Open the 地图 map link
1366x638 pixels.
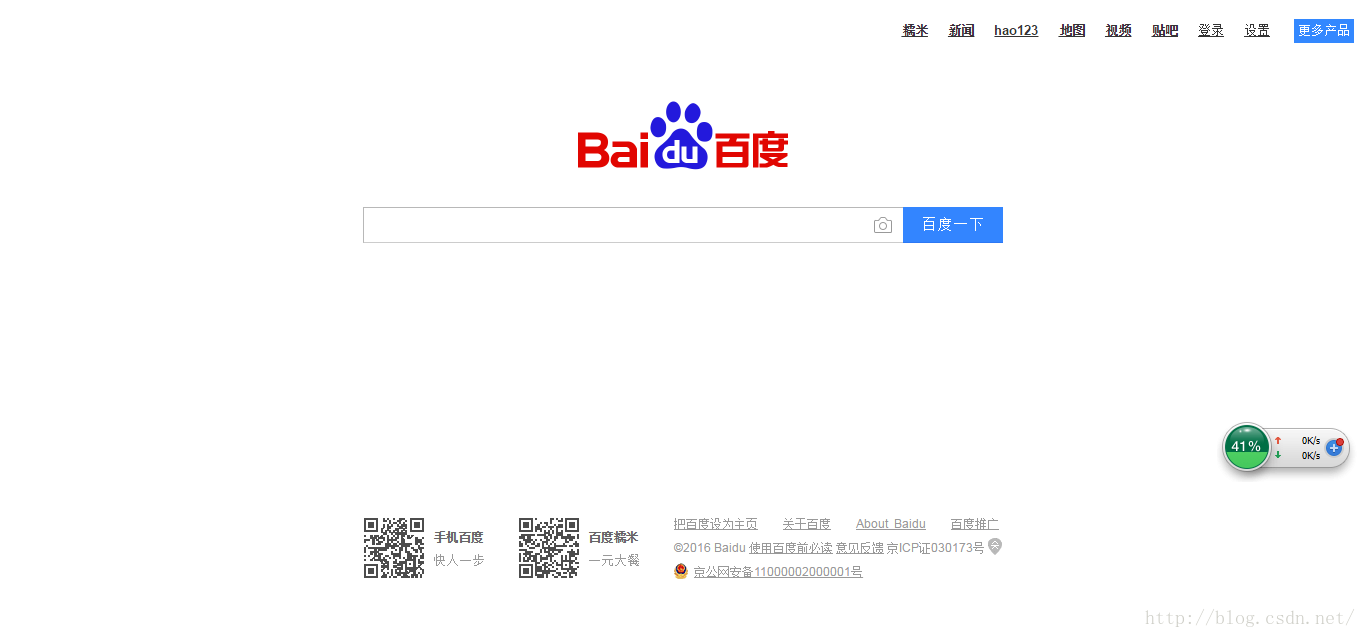(x=1072, y=31)
